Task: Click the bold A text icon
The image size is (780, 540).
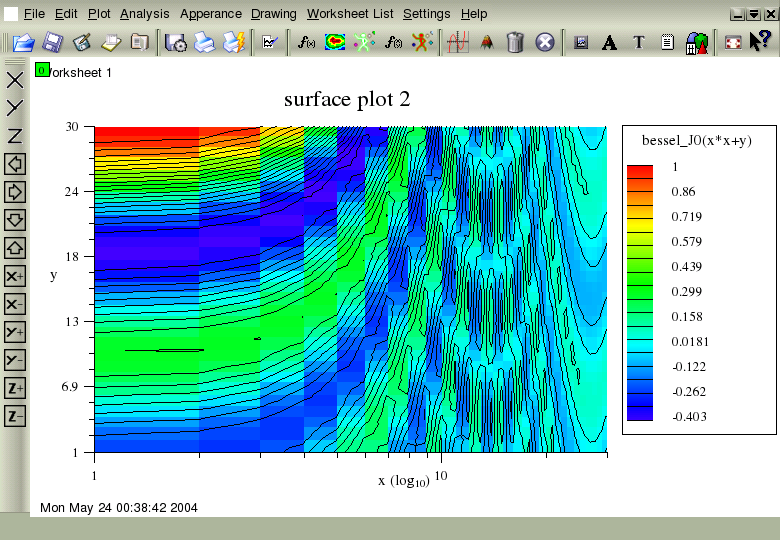Action: (x=609, y=43)
